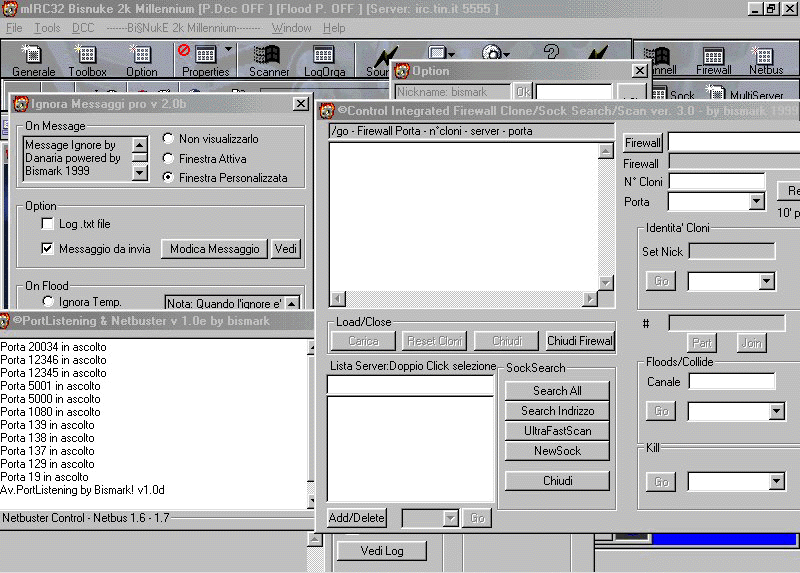Open the Help menu
The width and height of the screenshot is (800, 573).
tap(334, 28)
